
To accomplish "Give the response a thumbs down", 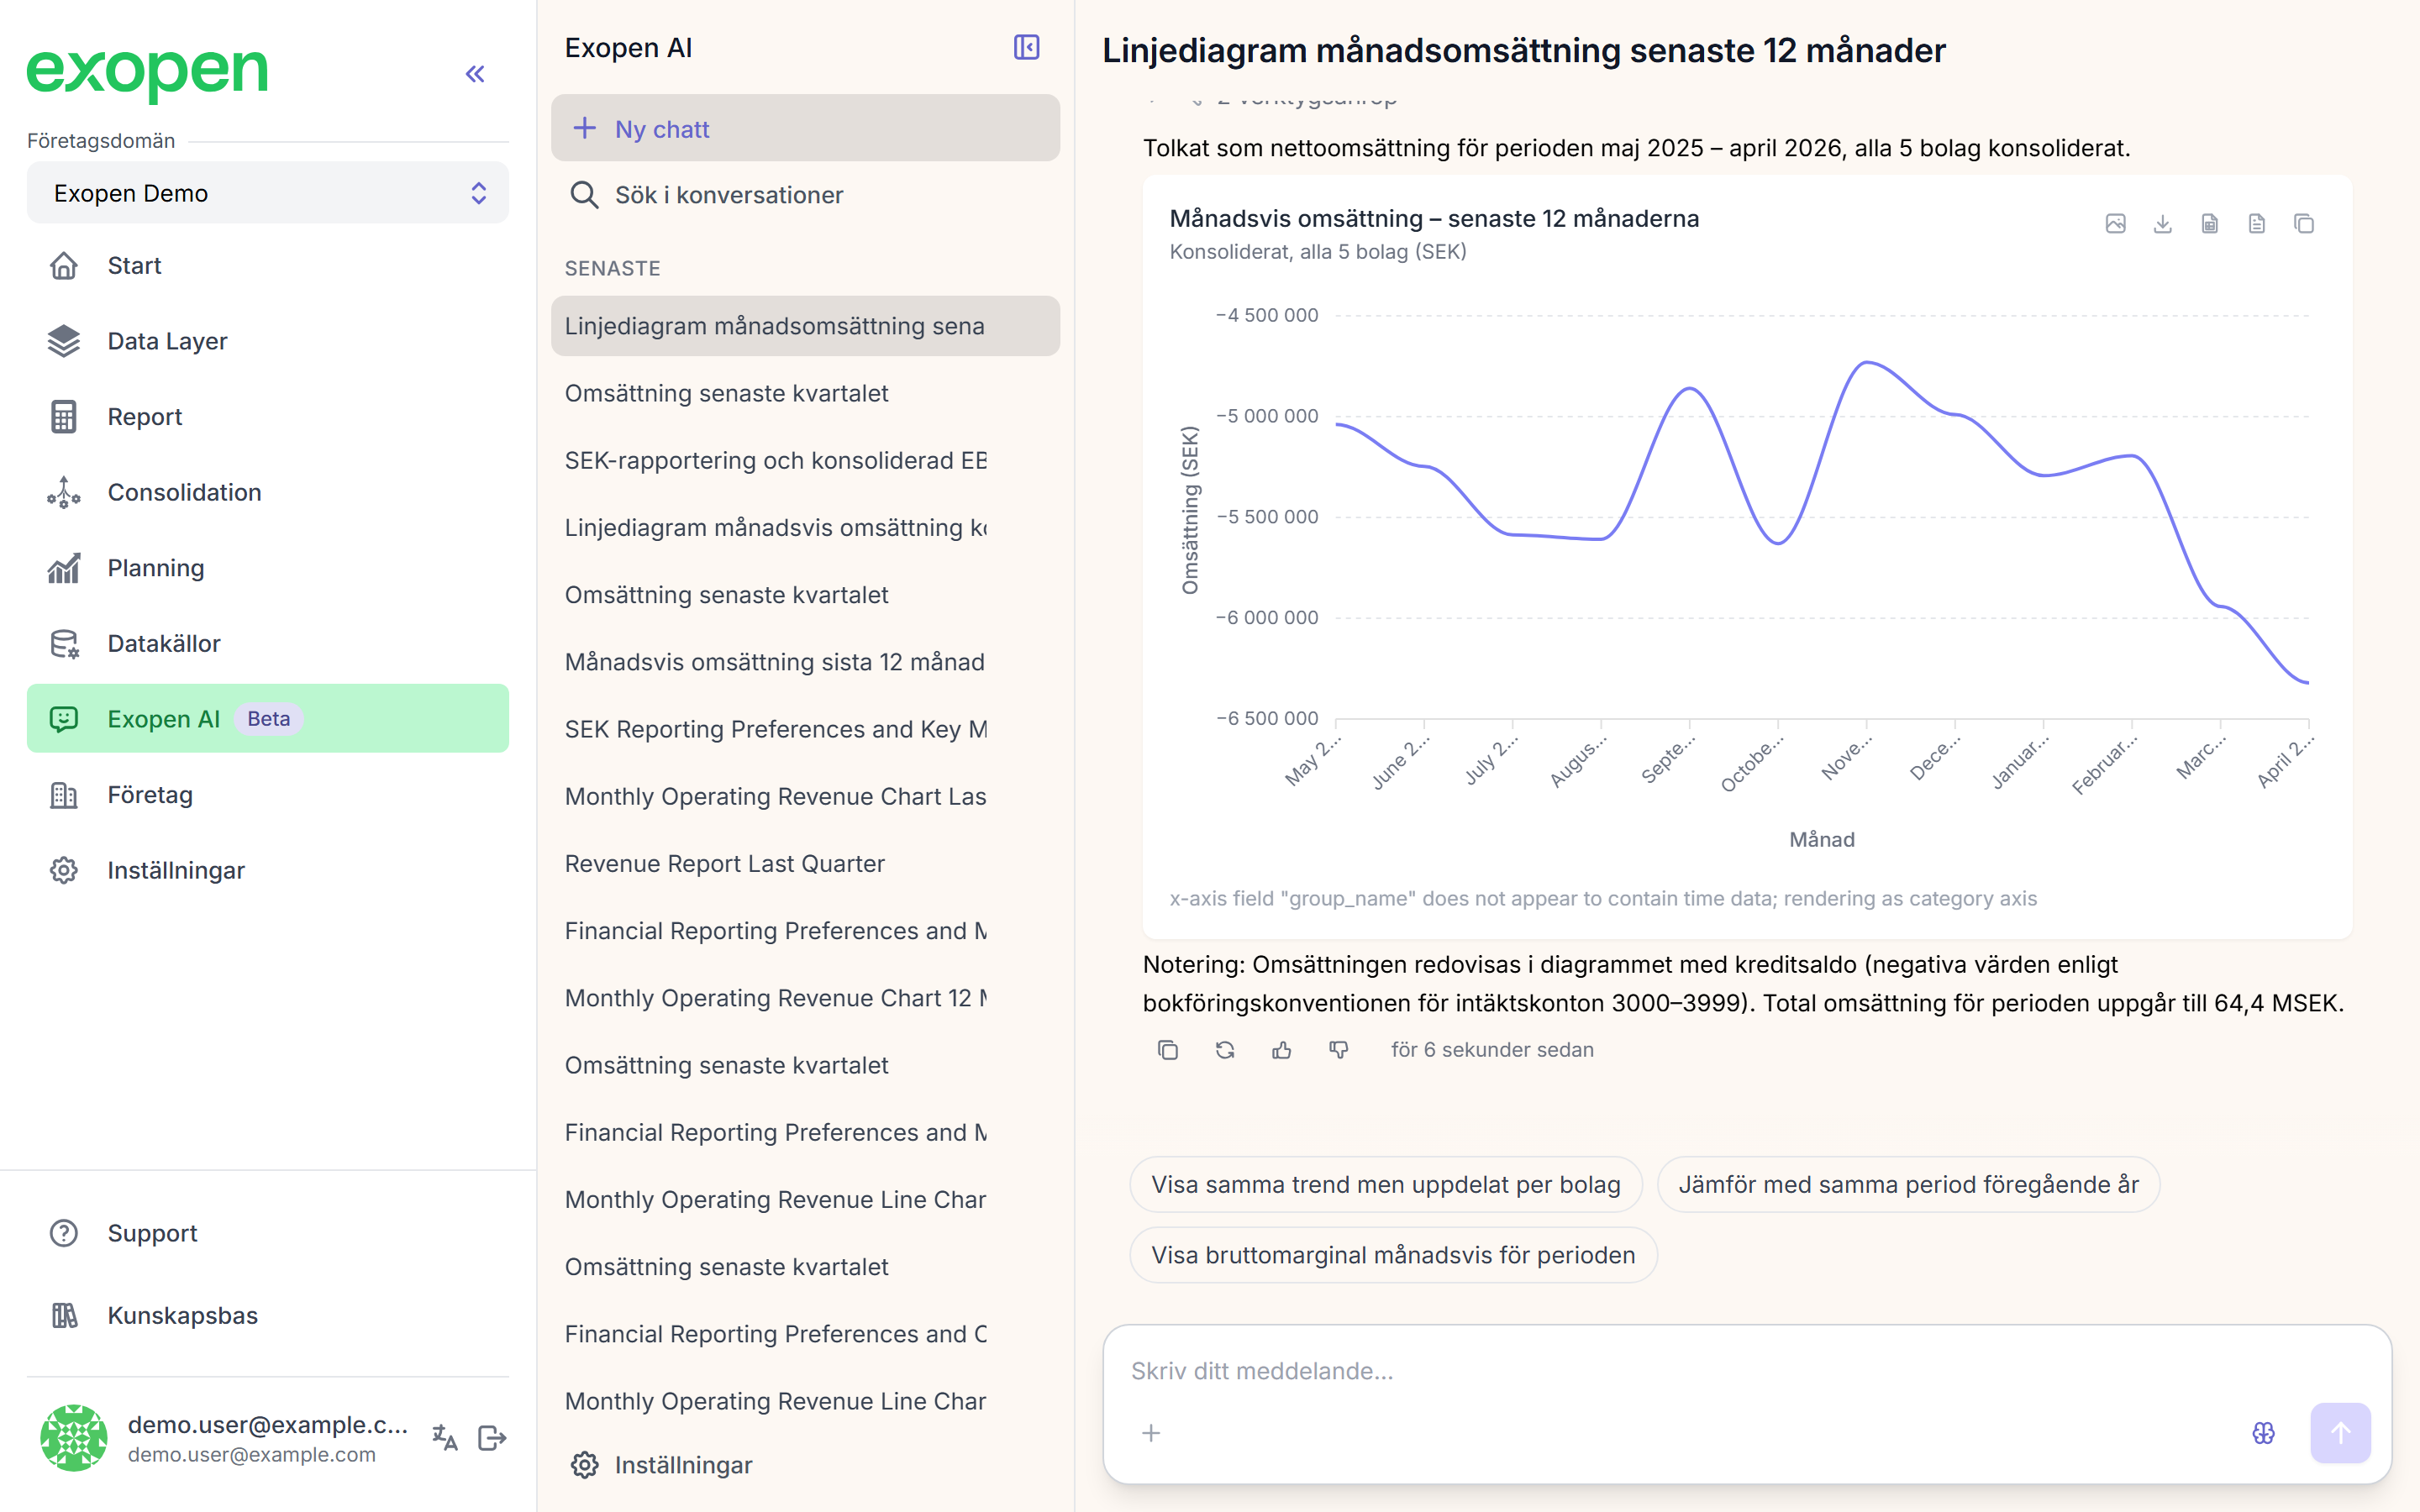I will point(1338,1049).
